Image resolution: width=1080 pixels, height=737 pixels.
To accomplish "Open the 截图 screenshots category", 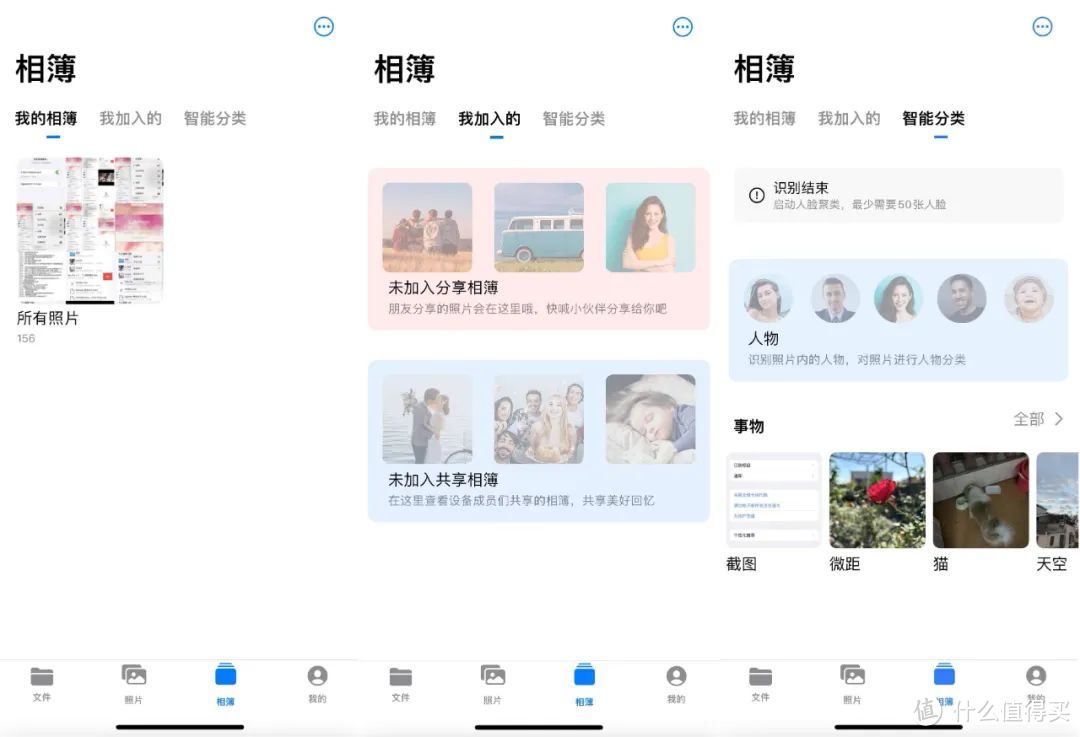I will point(774,500).
